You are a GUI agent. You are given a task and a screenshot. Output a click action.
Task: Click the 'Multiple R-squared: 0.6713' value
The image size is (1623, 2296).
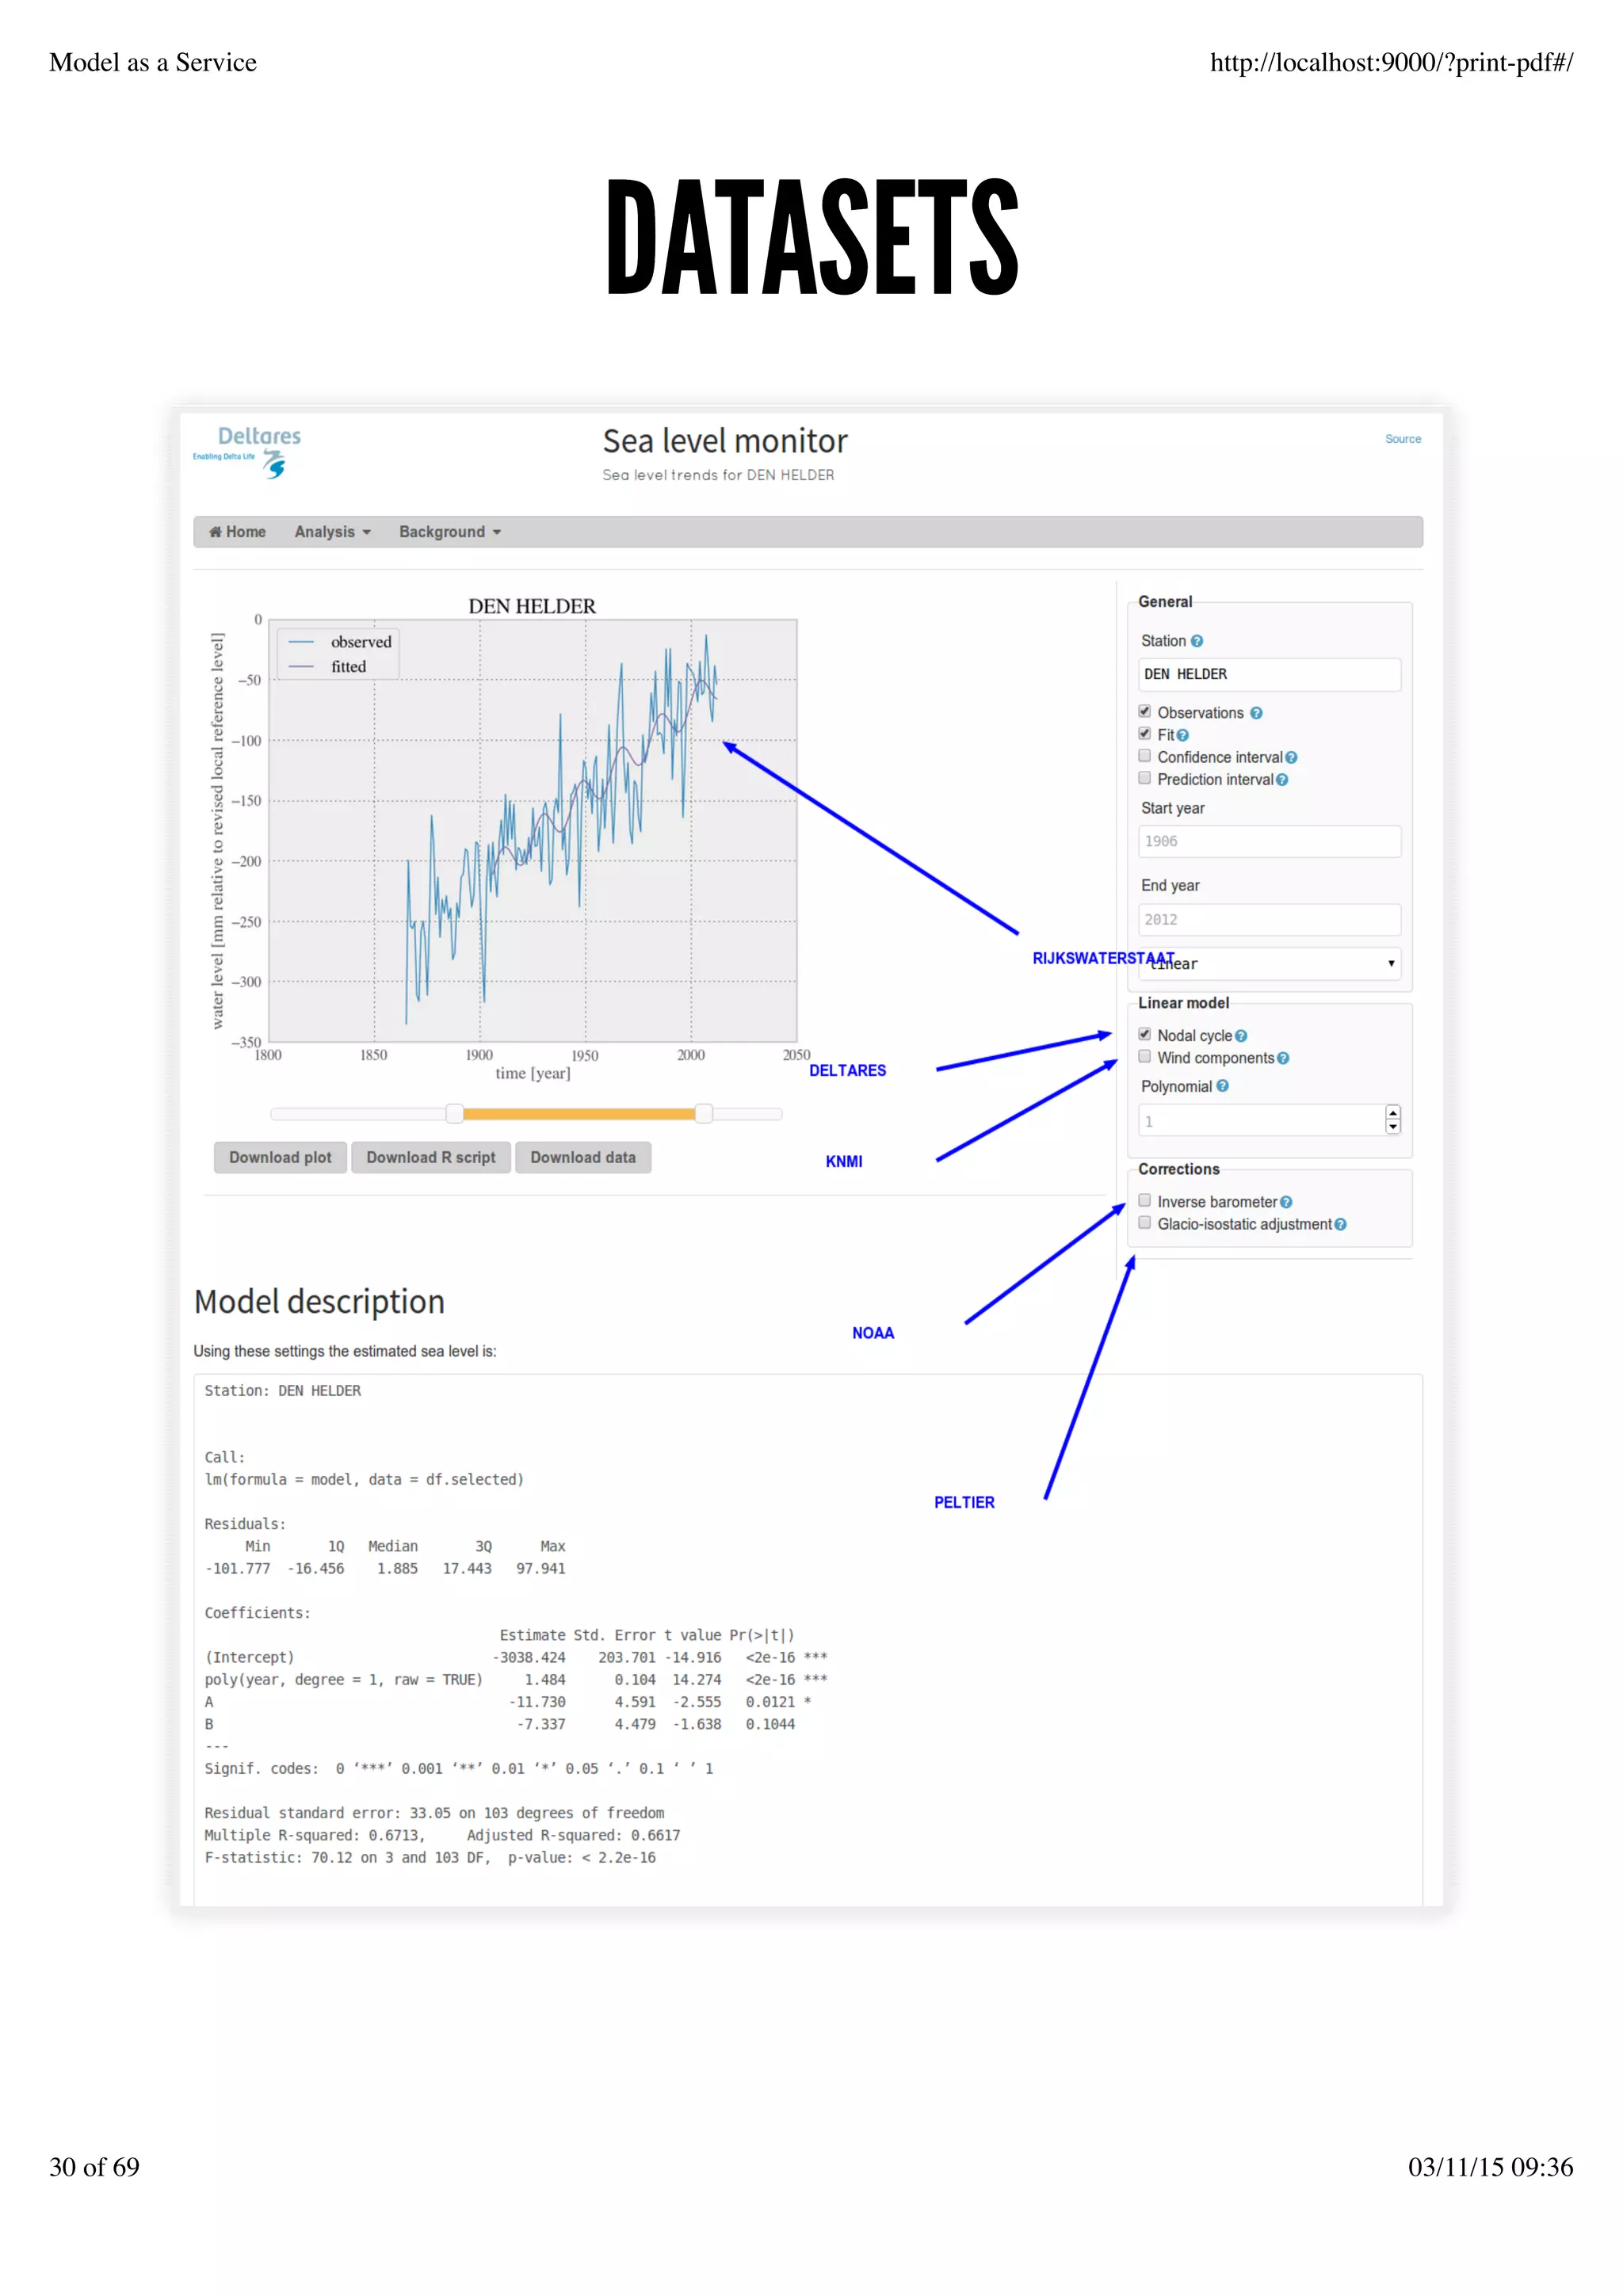click(x=315, y=1835)
